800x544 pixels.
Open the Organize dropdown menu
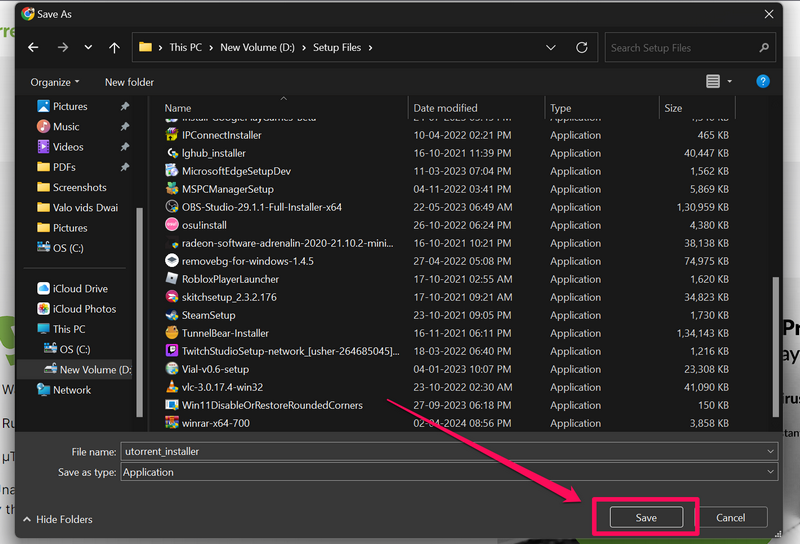[55, 82]
